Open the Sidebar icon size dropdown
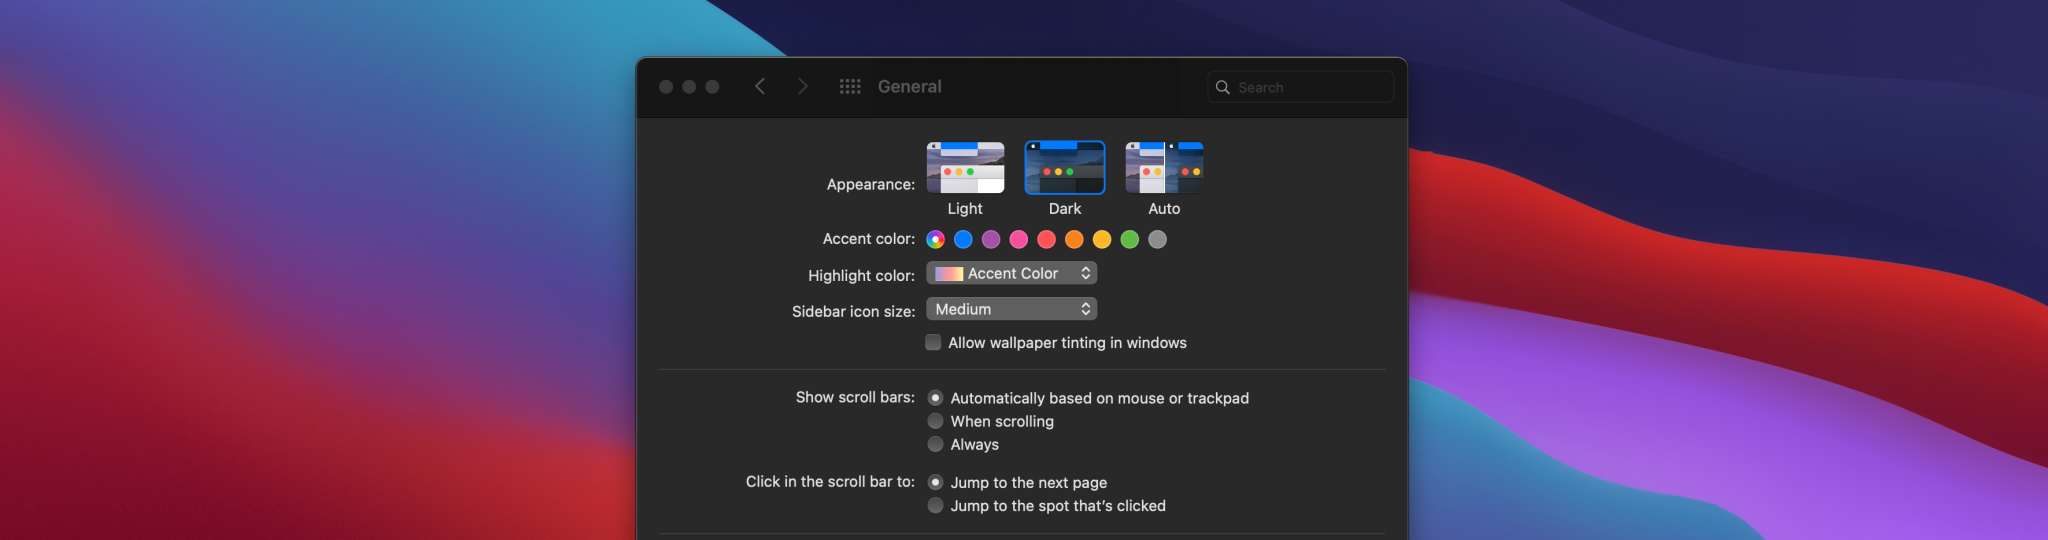 coord(1011,309)
